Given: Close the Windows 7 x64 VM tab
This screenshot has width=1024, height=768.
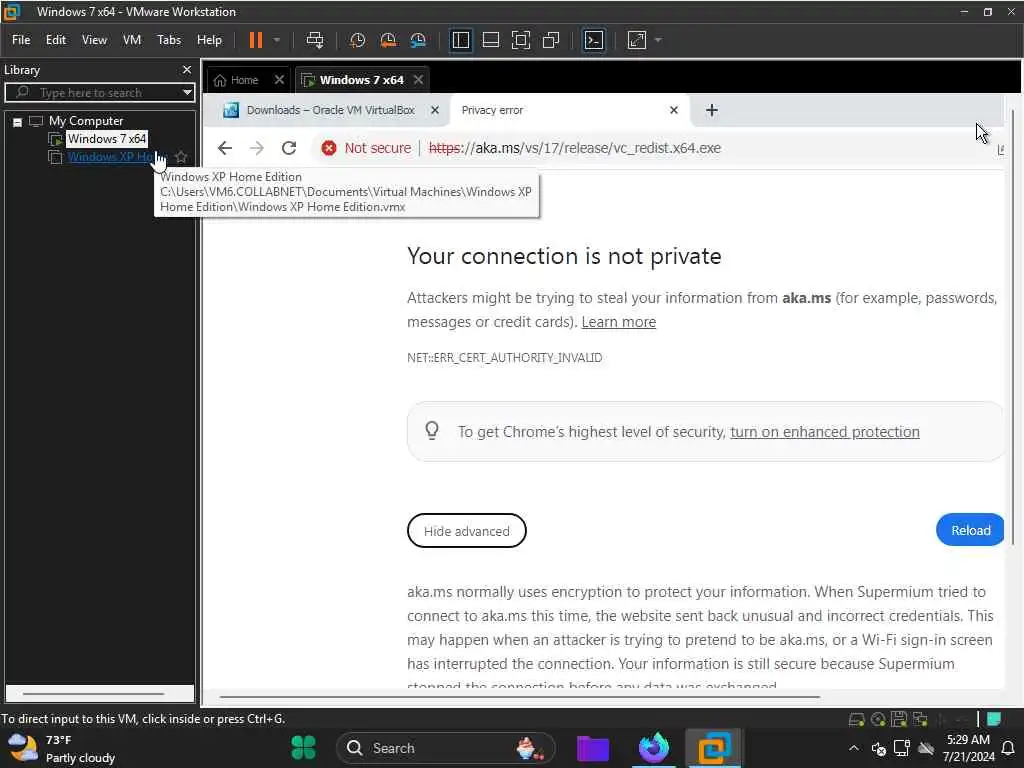Looking at the screenshot, I should 419,80.
